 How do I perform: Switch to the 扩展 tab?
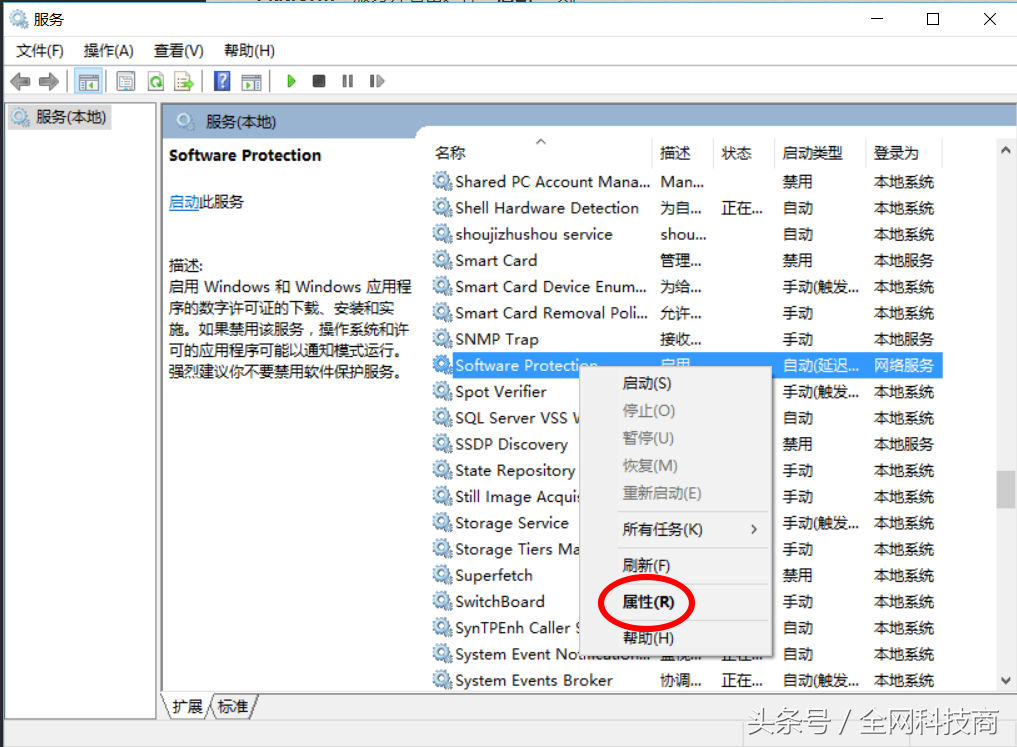(x=187, y=706)
